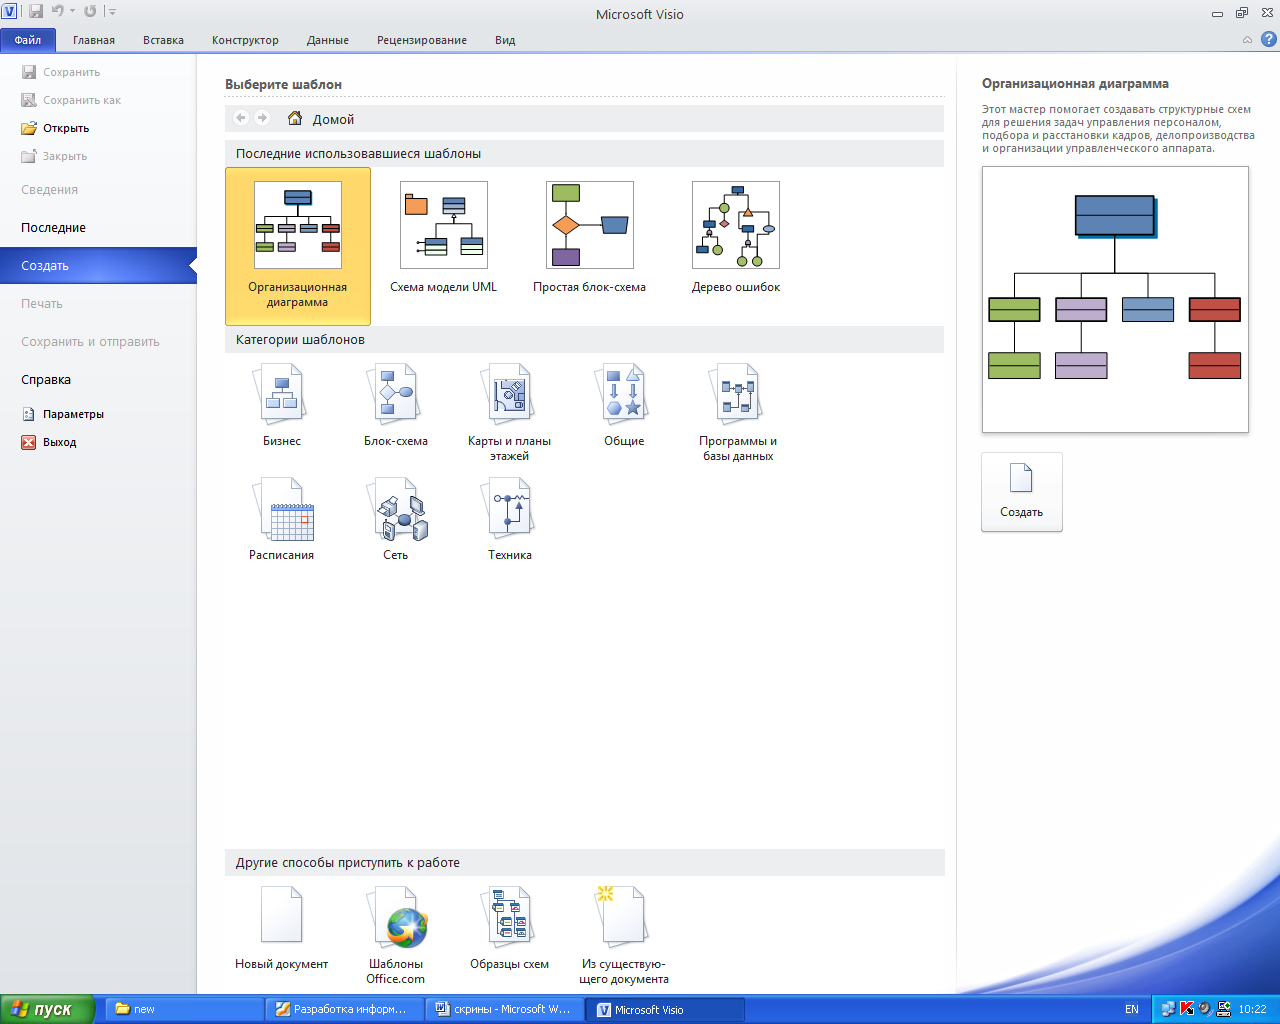This screenshot has width=1280, height=1024.
Task: Open the Блок-схема template category
Action: 396,405
